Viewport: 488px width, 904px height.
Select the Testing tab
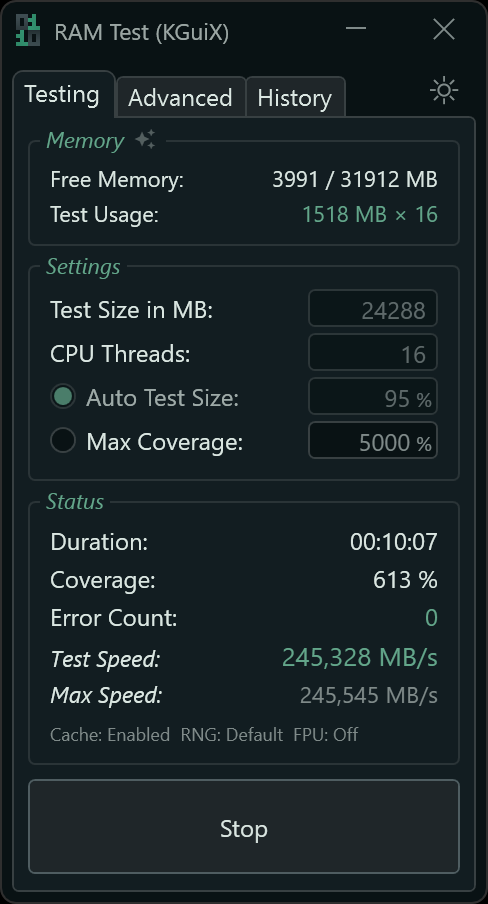tap(62, 94)
